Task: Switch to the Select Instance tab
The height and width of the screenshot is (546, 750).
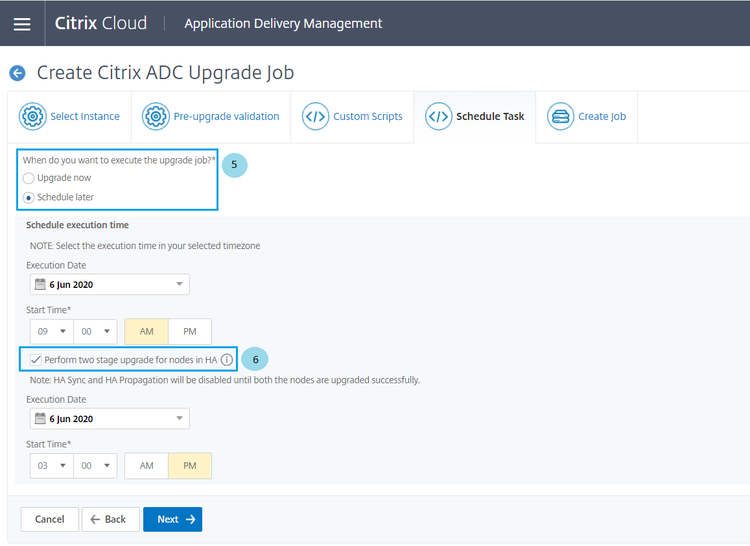Action: point(70,117)
